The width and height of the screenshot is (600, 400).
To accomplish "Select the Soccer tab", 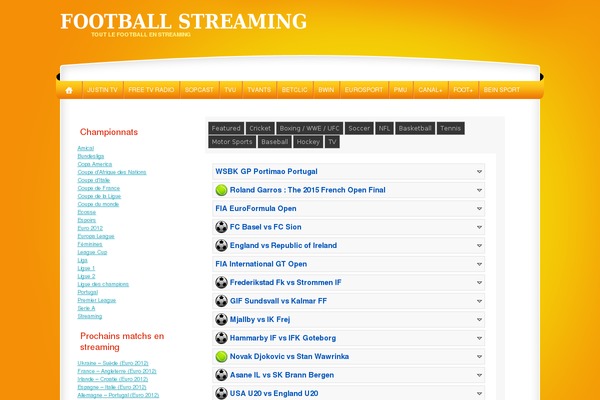I will coord(359,128).
